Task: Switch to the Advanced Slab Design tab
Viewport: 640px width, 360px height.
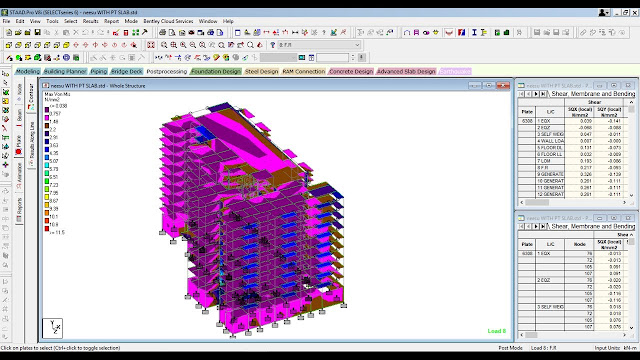Action: tap(406, 71)
